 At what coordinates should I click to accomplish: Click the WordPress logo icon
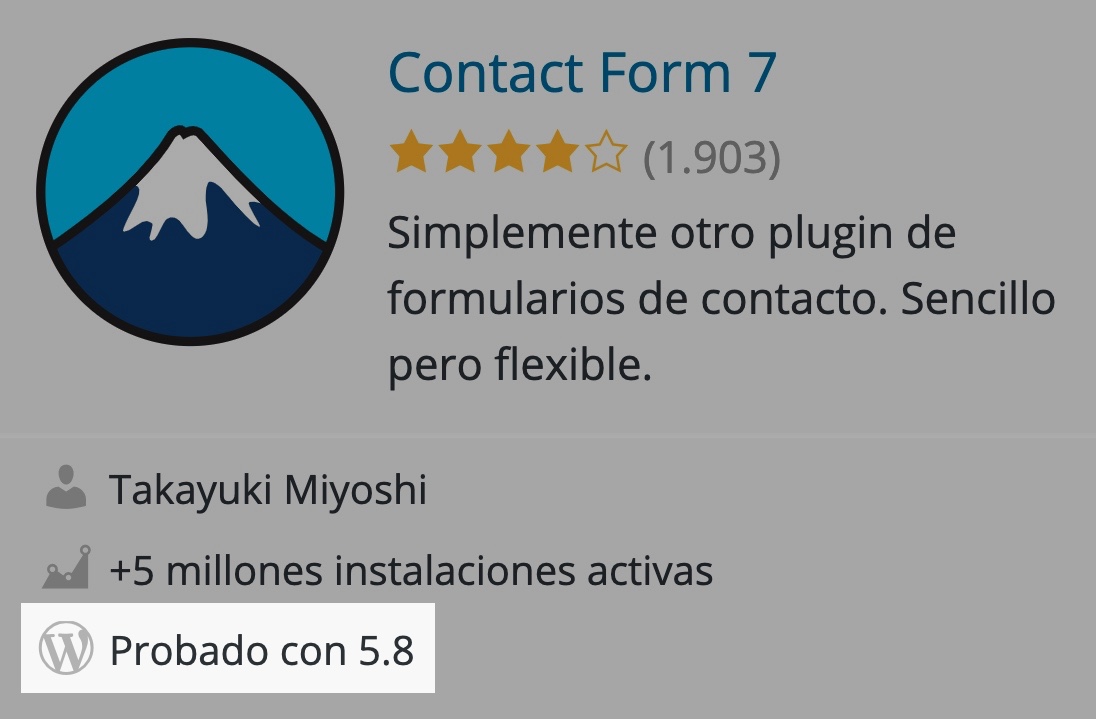click(x=66, y=648)
